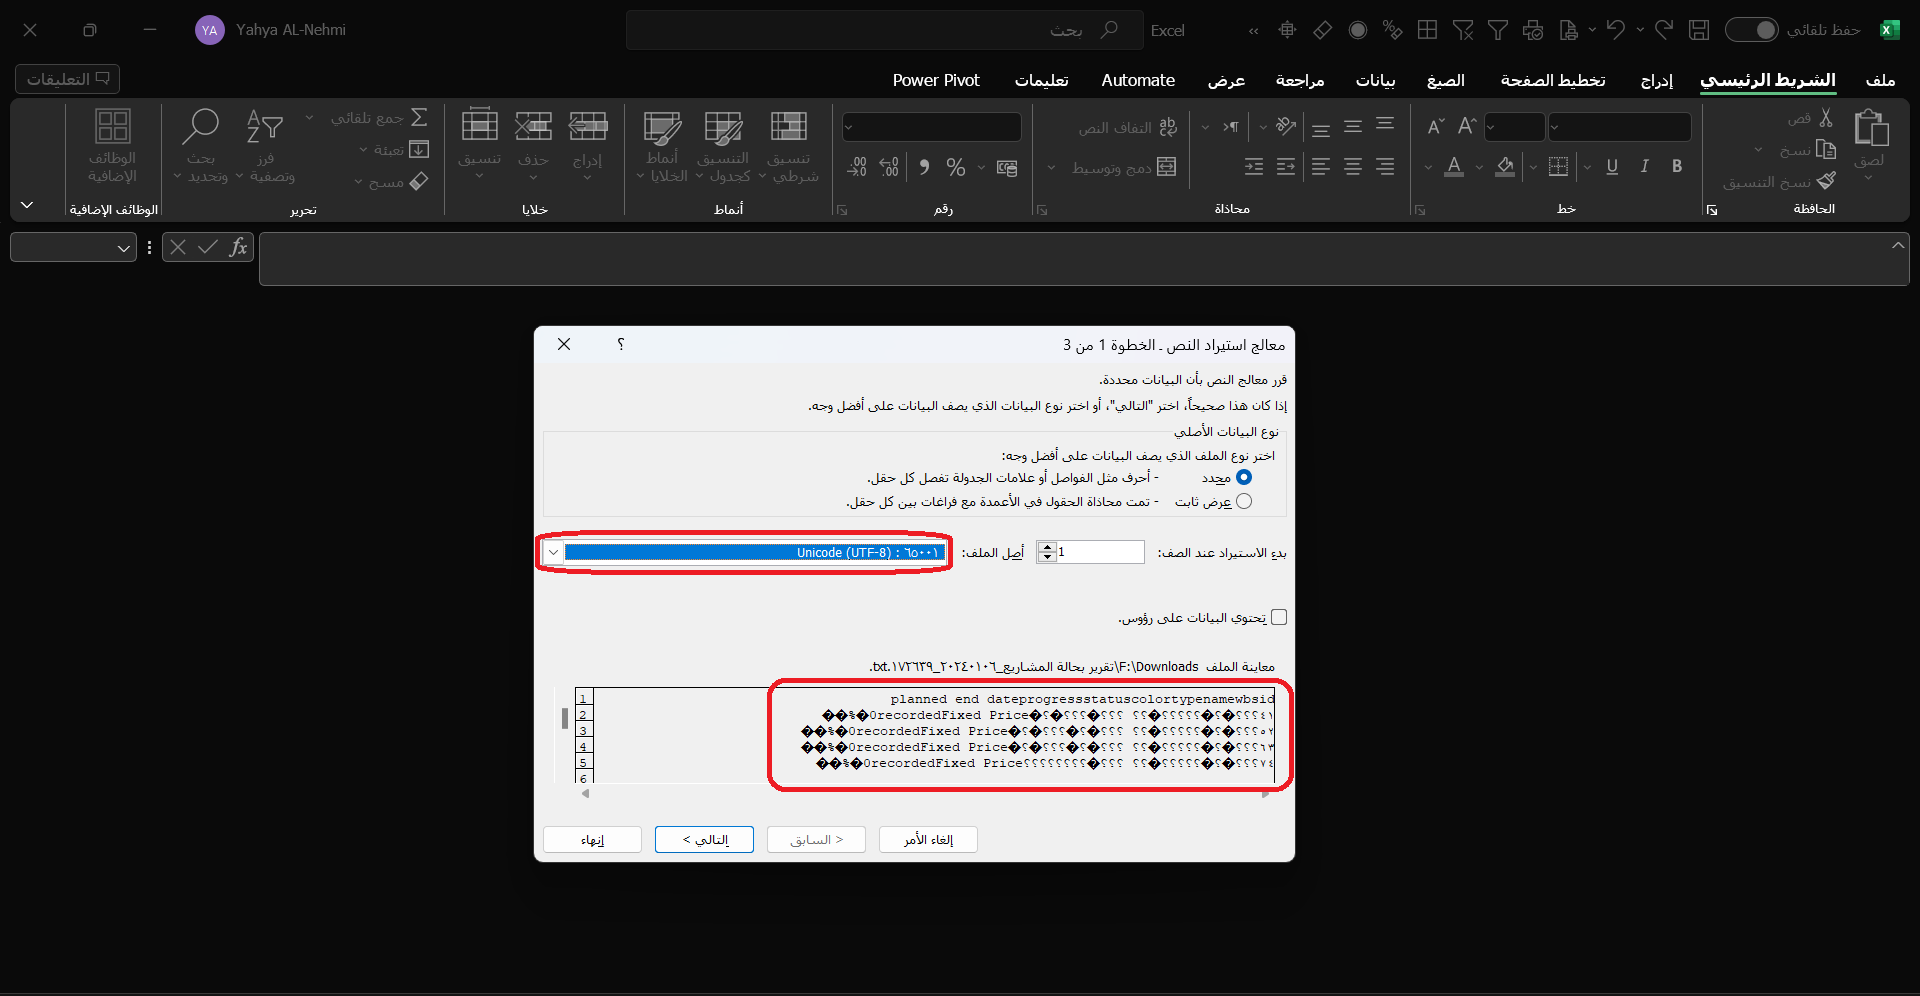This screenshot has height=996, width=1920.
Task: Toggle the AutoSave (حفظ تلقائي) switch
Action: click(x=1752, y=30)
